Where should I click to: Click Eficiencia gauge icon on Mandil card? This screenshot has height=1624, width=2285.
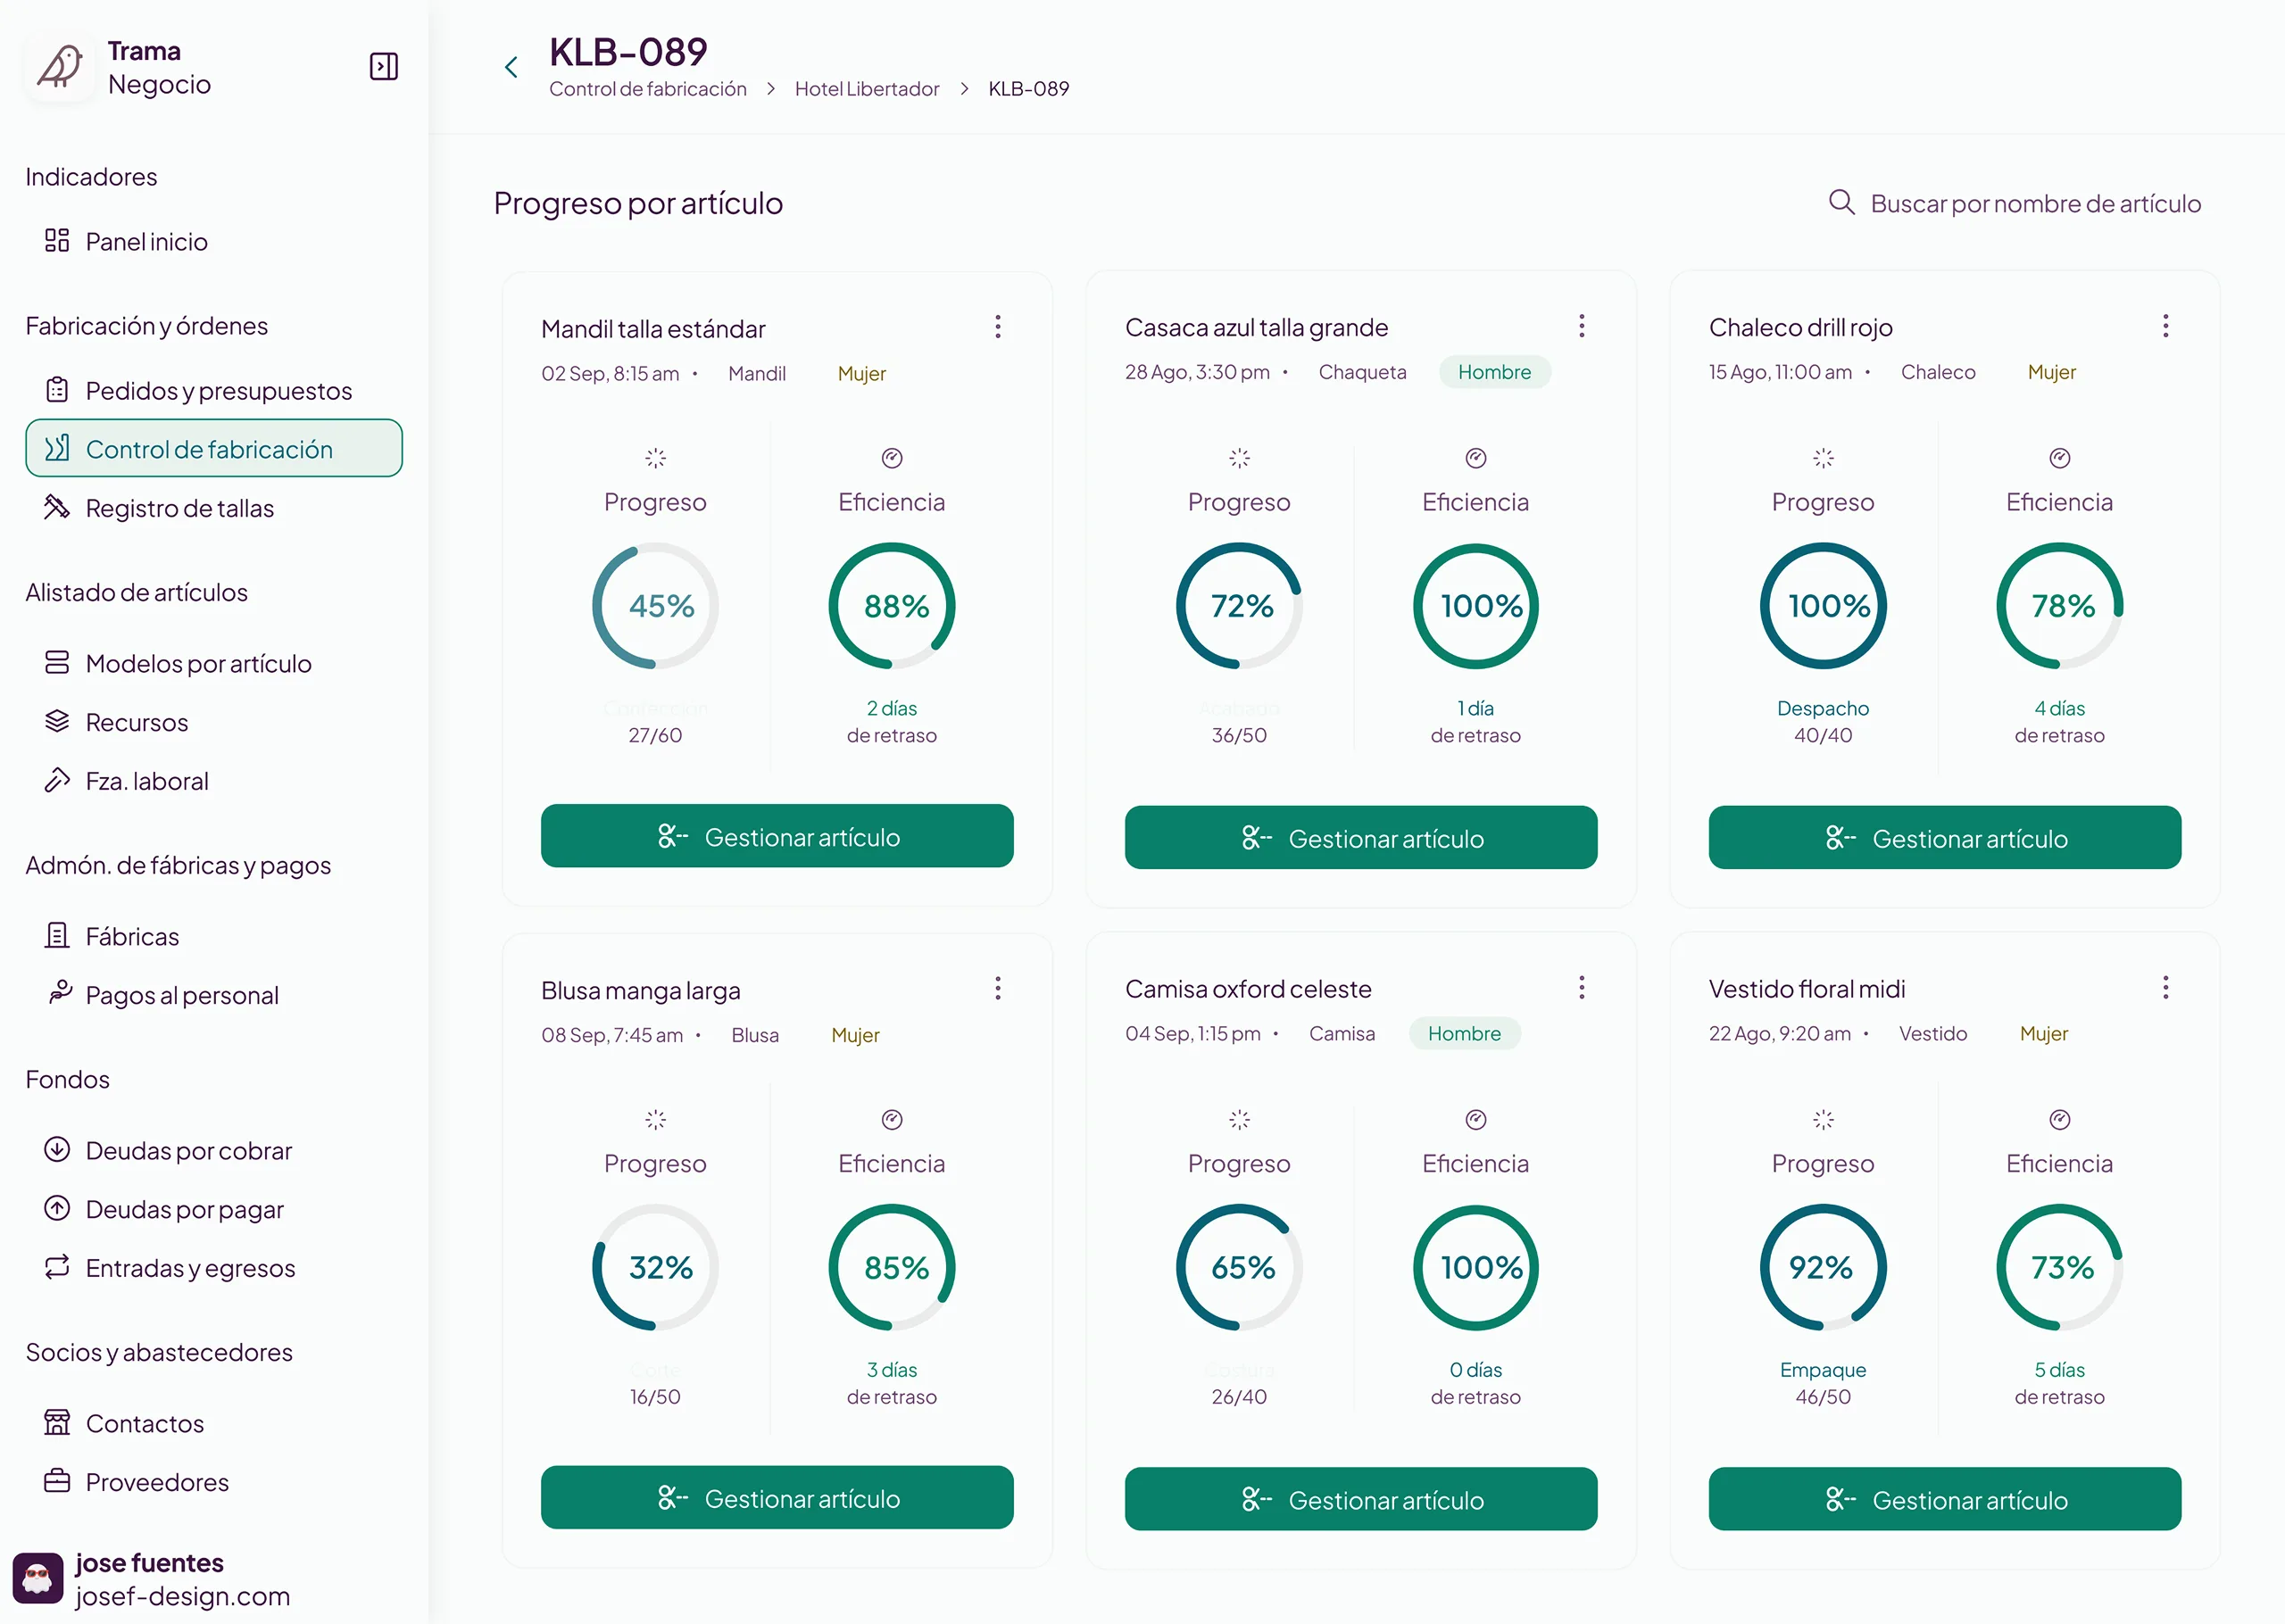892,458
